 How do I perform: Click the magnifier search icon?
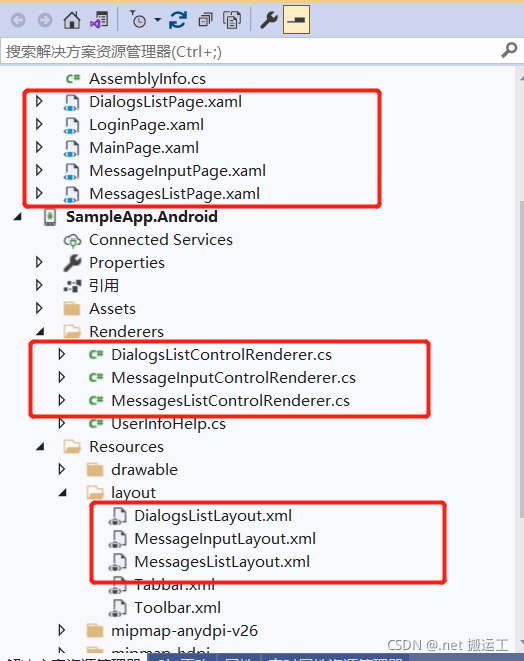click(x=509, y=51)
